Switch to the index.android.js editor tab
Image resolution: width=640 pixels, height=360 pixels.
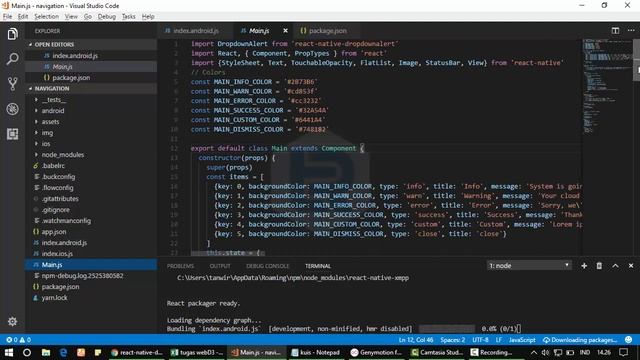click(195, 31)
